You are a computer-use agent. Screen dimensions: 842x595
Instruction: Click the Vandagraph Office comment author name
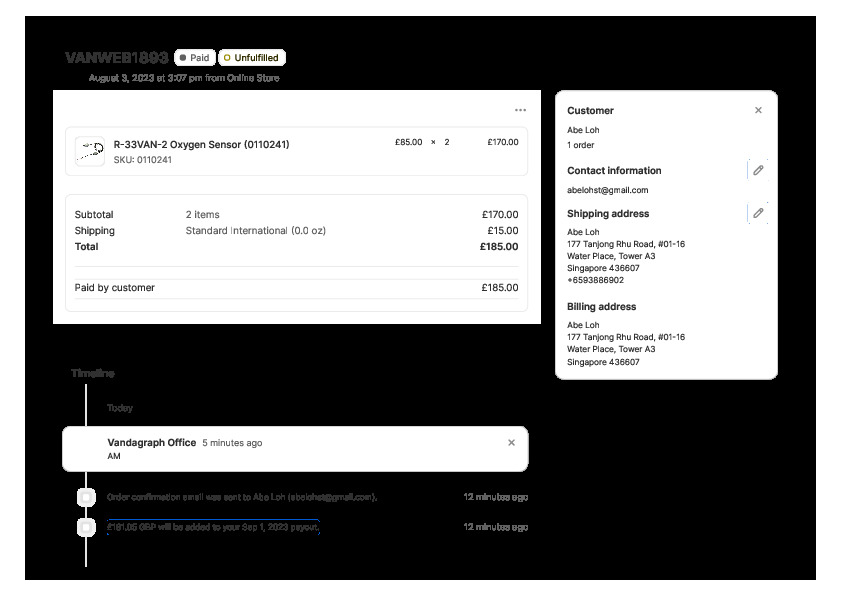pyautogui.click(x=151, y=442)
